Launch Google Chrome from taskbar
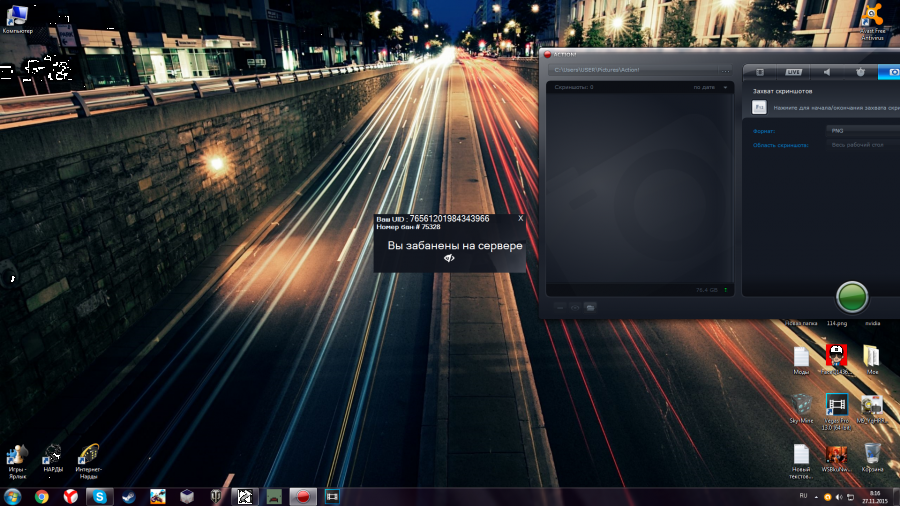Image resolution: width=900 pixels, height=506 pixels. [41, 497]
